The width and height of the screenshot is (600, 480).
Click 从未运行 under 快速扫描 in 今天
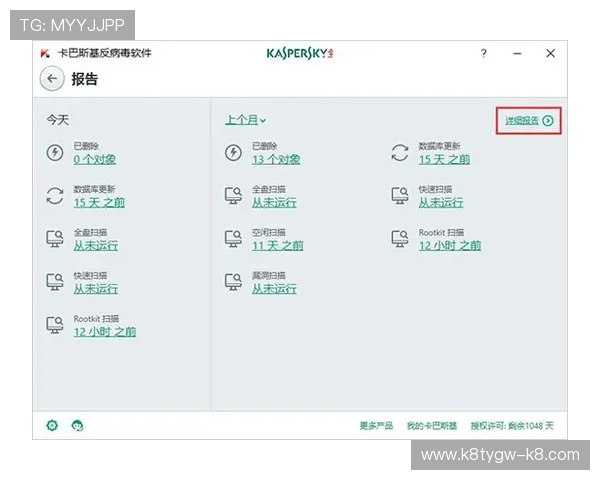click(96, 289)
